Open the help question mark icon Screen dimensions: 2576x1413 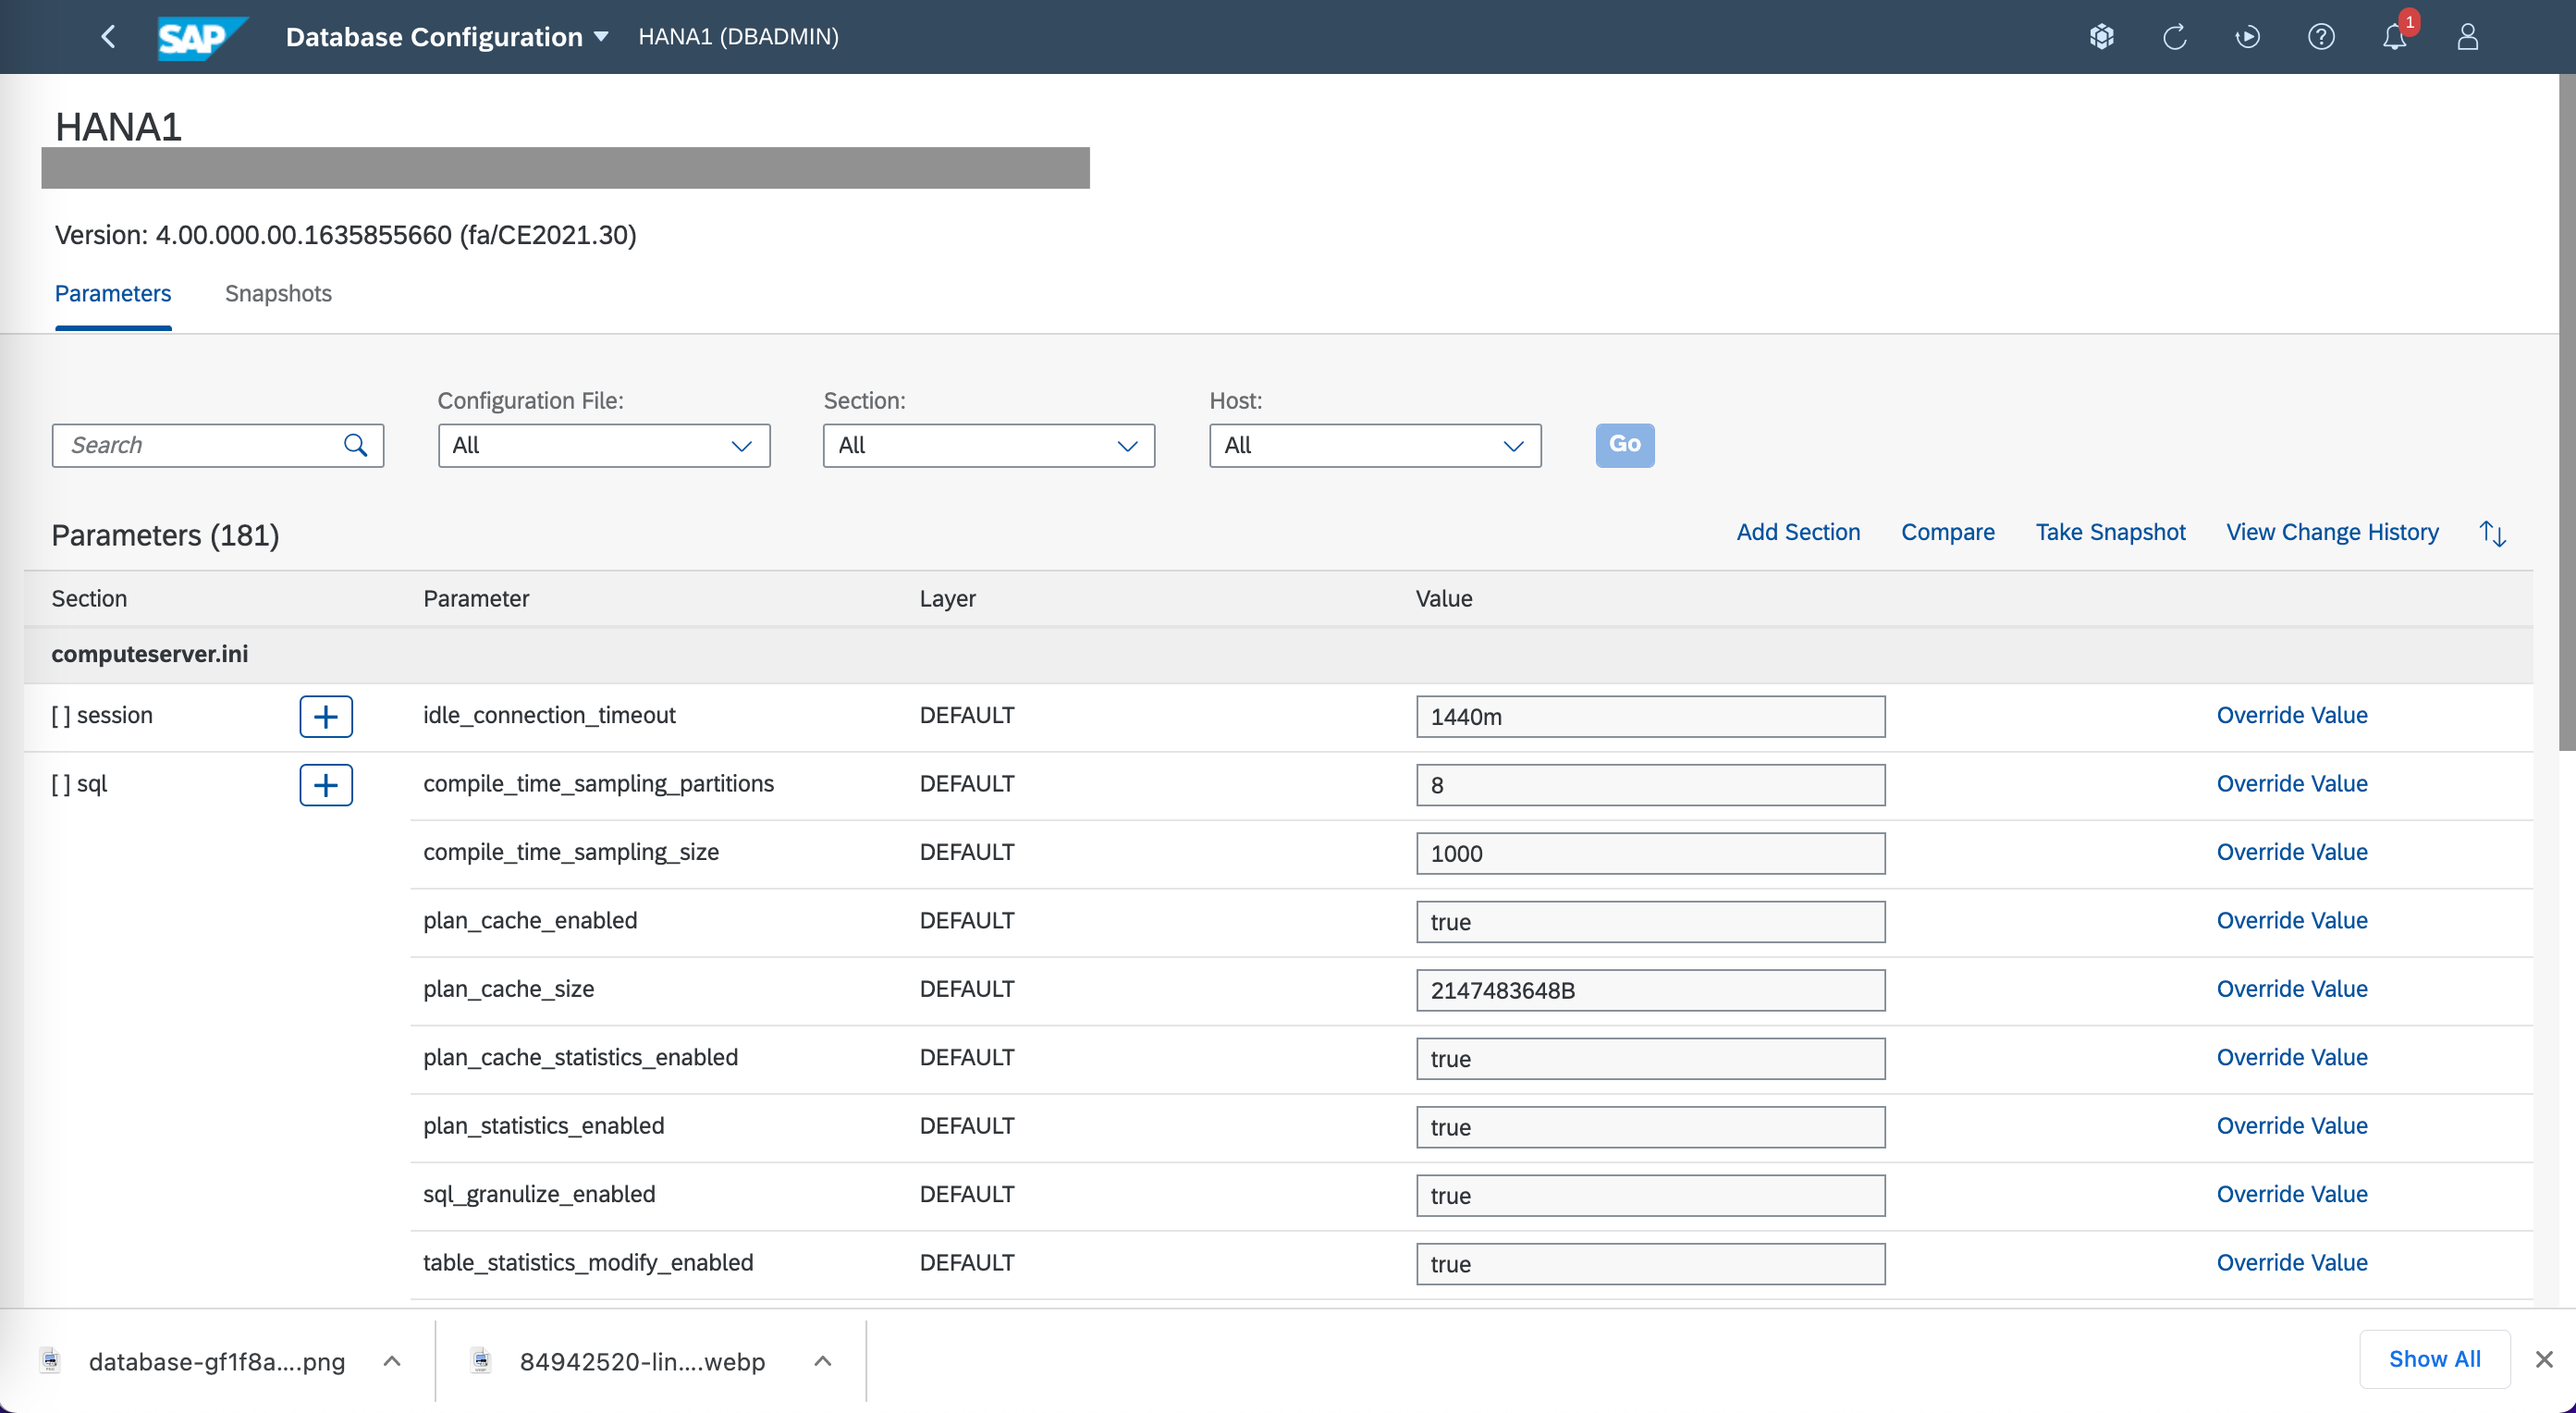[2320, 37]
